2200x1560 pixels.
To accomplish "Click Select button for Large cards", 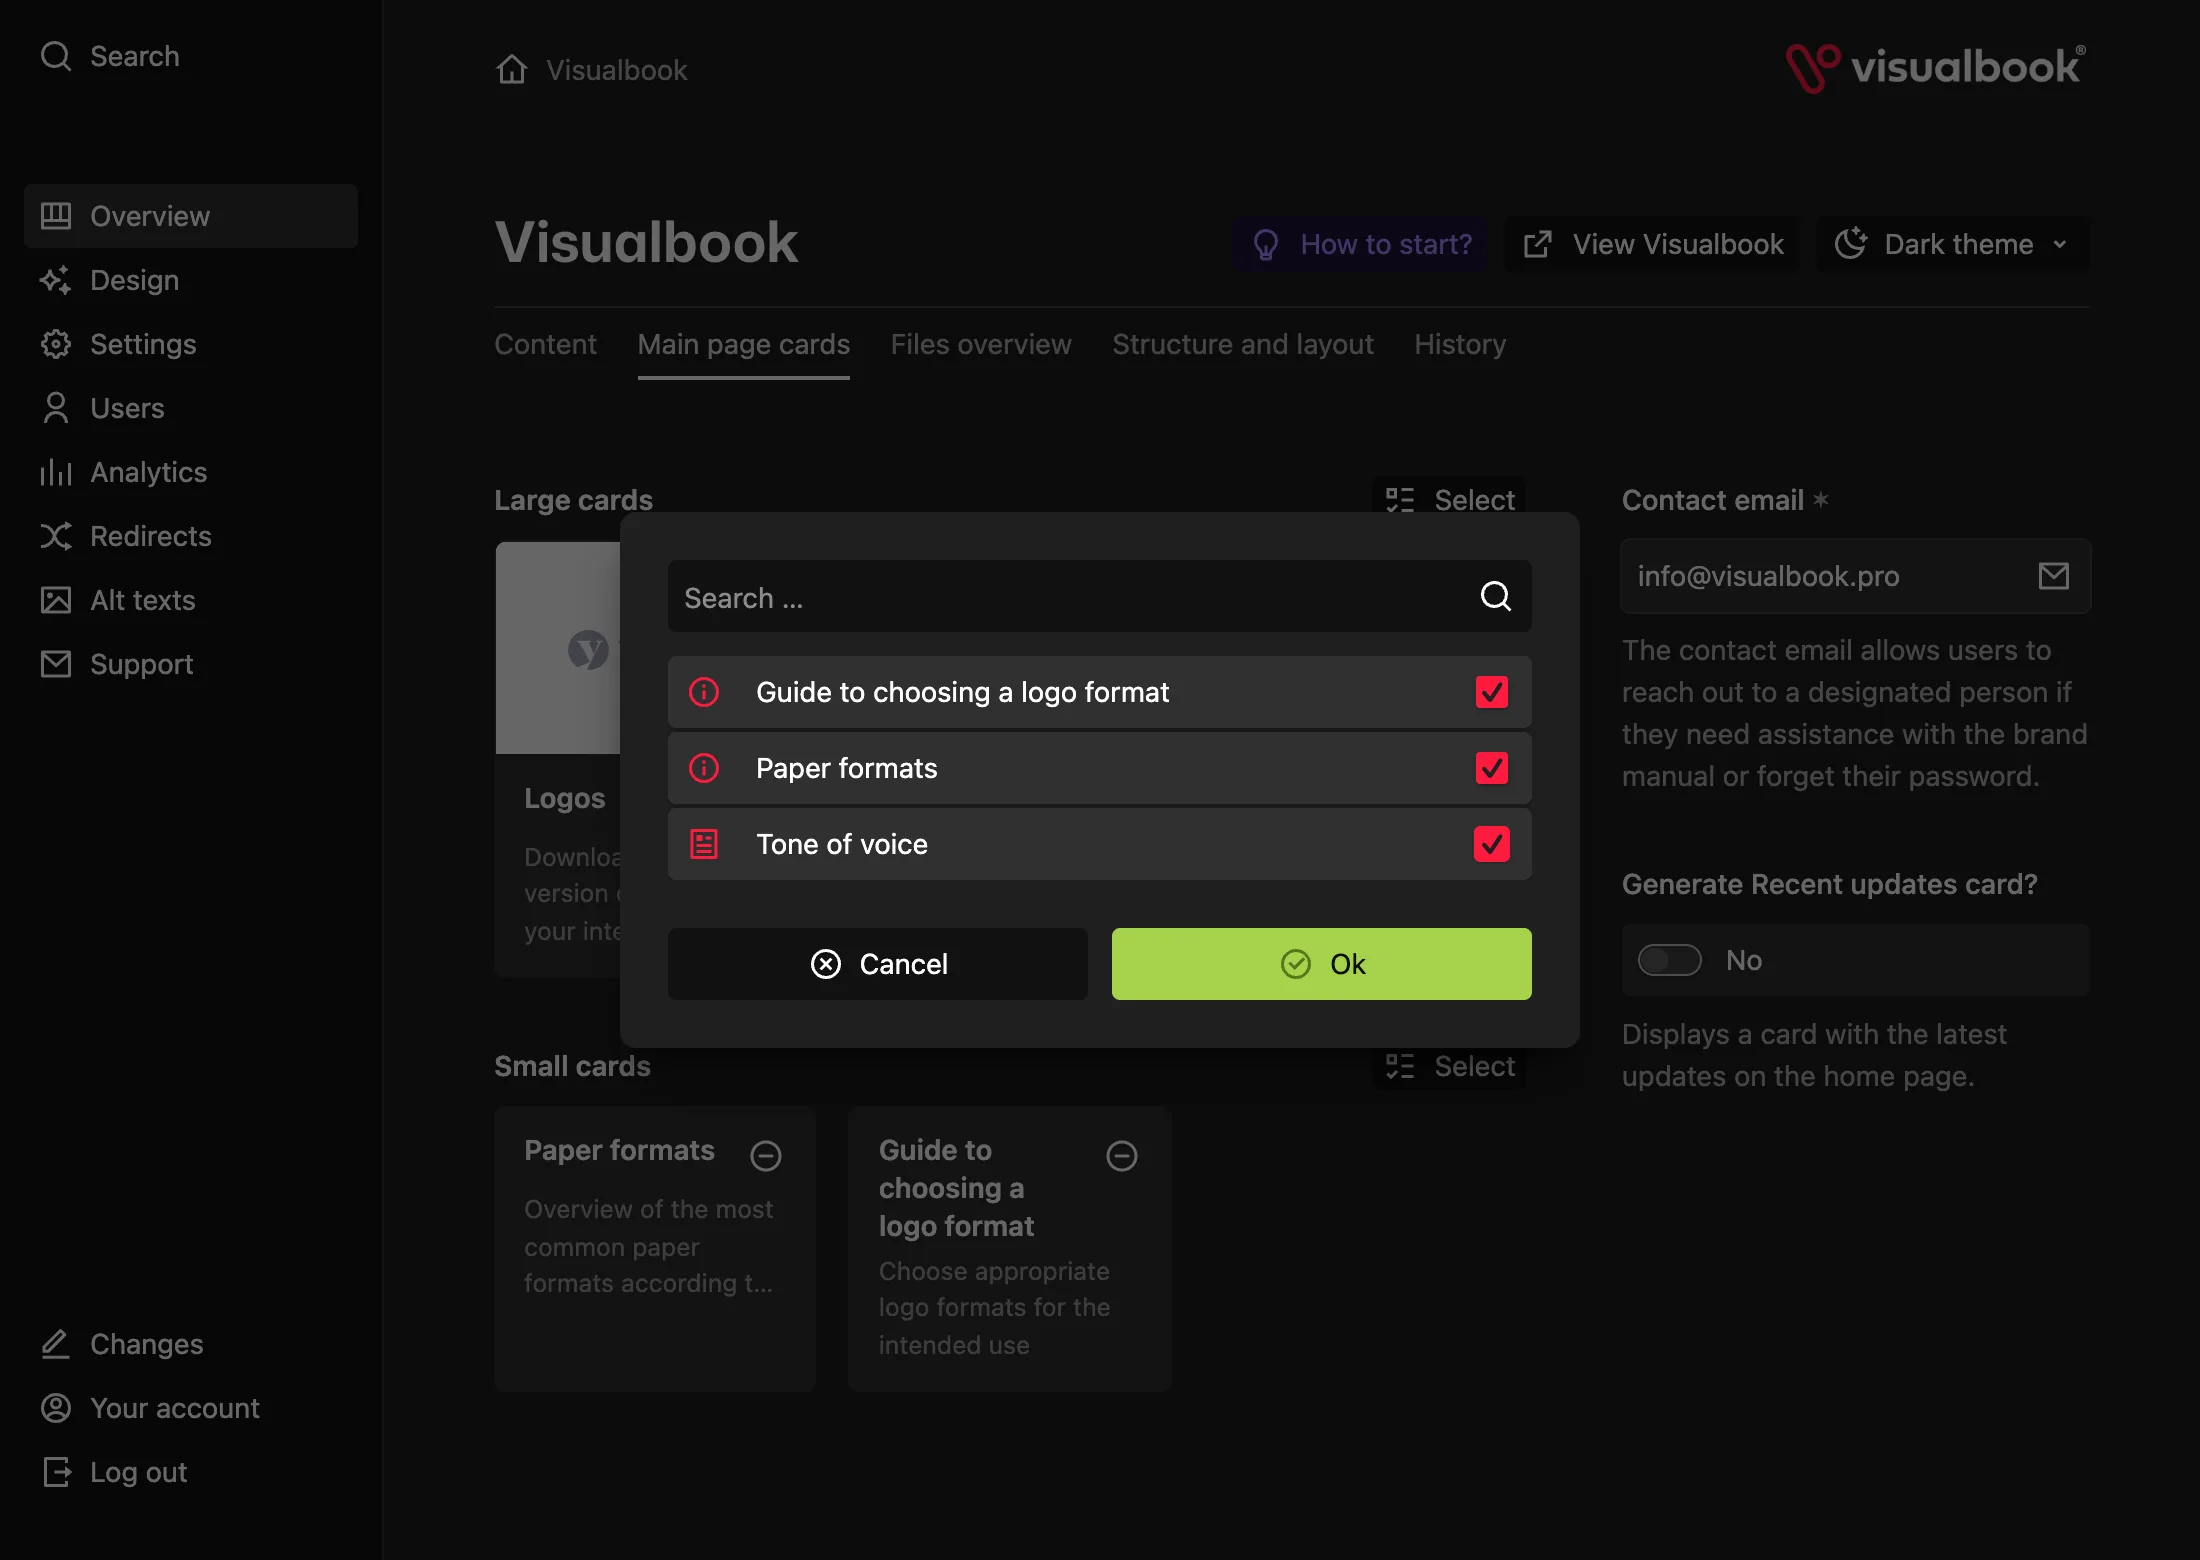I will [x=1450, y=500].
